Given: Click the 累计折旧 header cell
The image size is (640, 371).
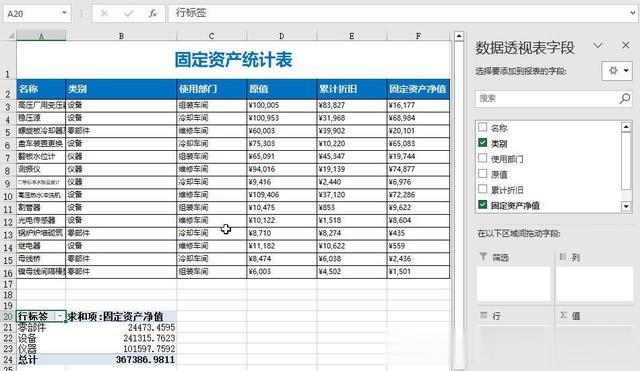Looking at the screenshot, I should [x=351, y=89].
